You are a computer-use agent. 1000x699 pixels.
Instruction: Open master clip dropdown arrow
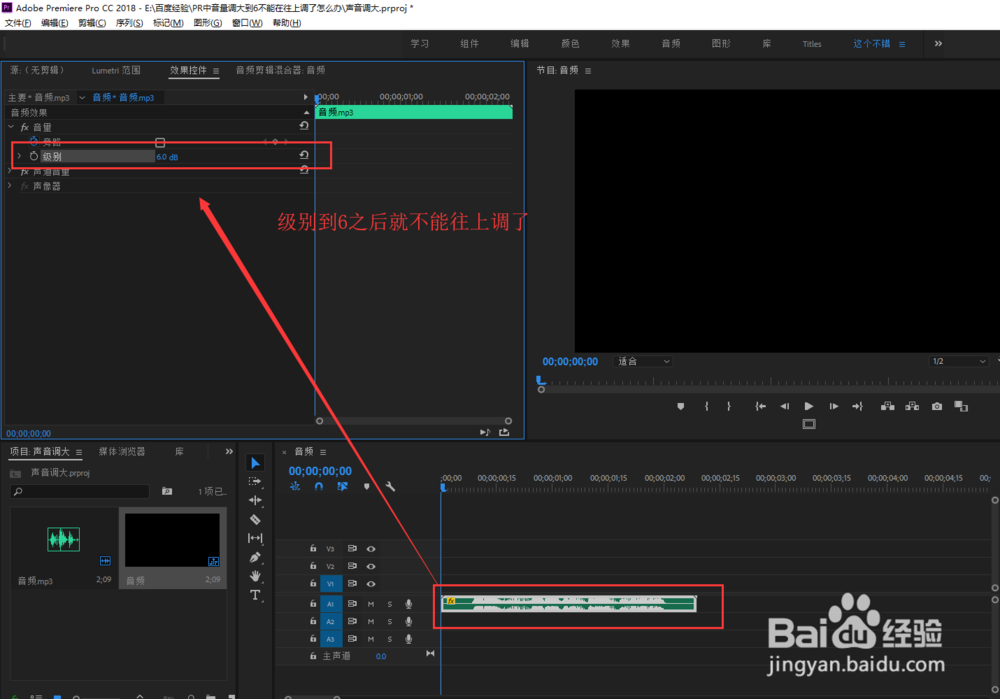tap(82, 98)
